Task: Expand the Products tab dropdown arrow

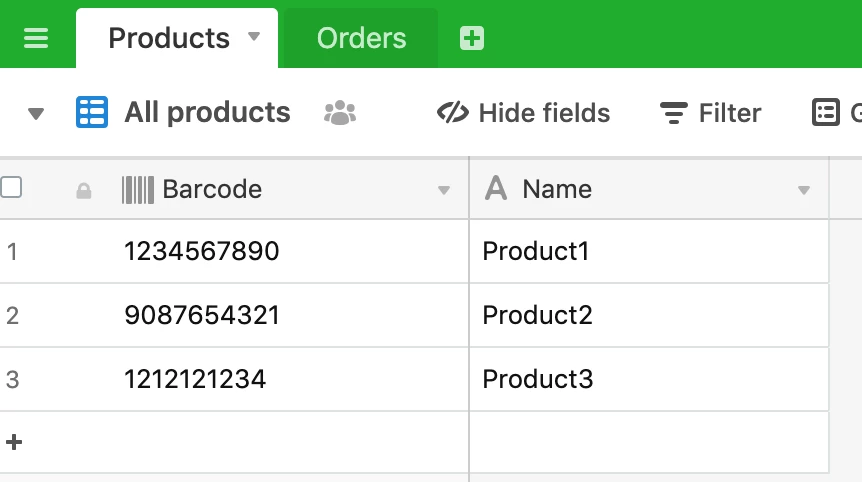Action: [x=253, y=37]
